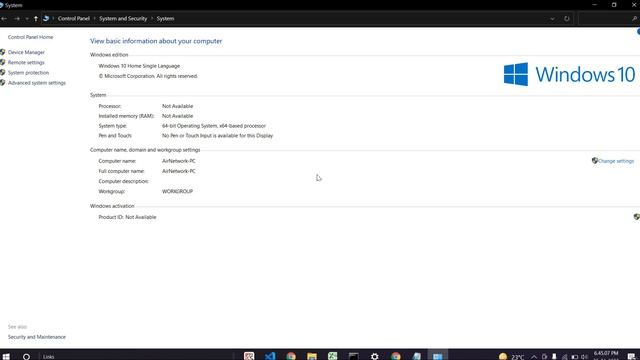Click the address bar breadcrumb chevron after Control Panel

pos(94,19)
